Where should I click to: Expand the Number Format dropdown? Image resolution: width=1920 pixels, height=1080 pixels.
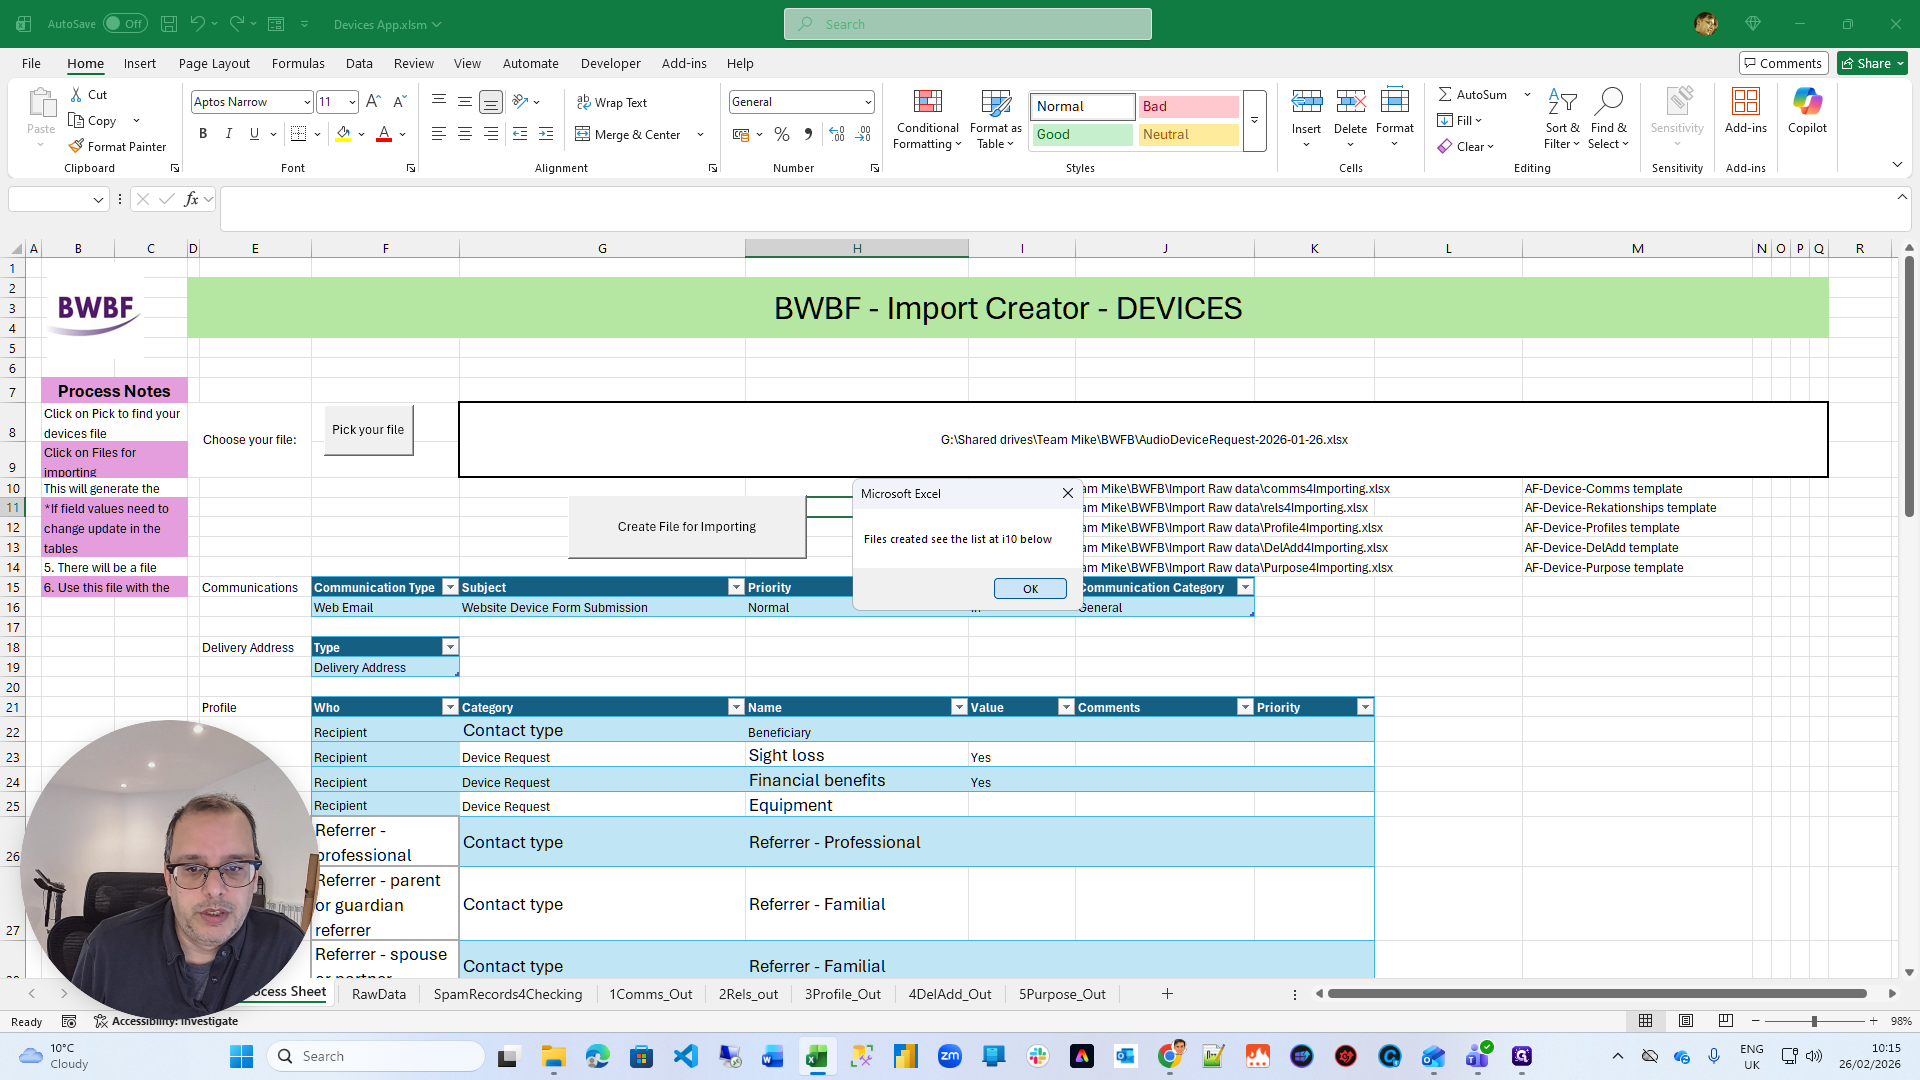point(867,102)
